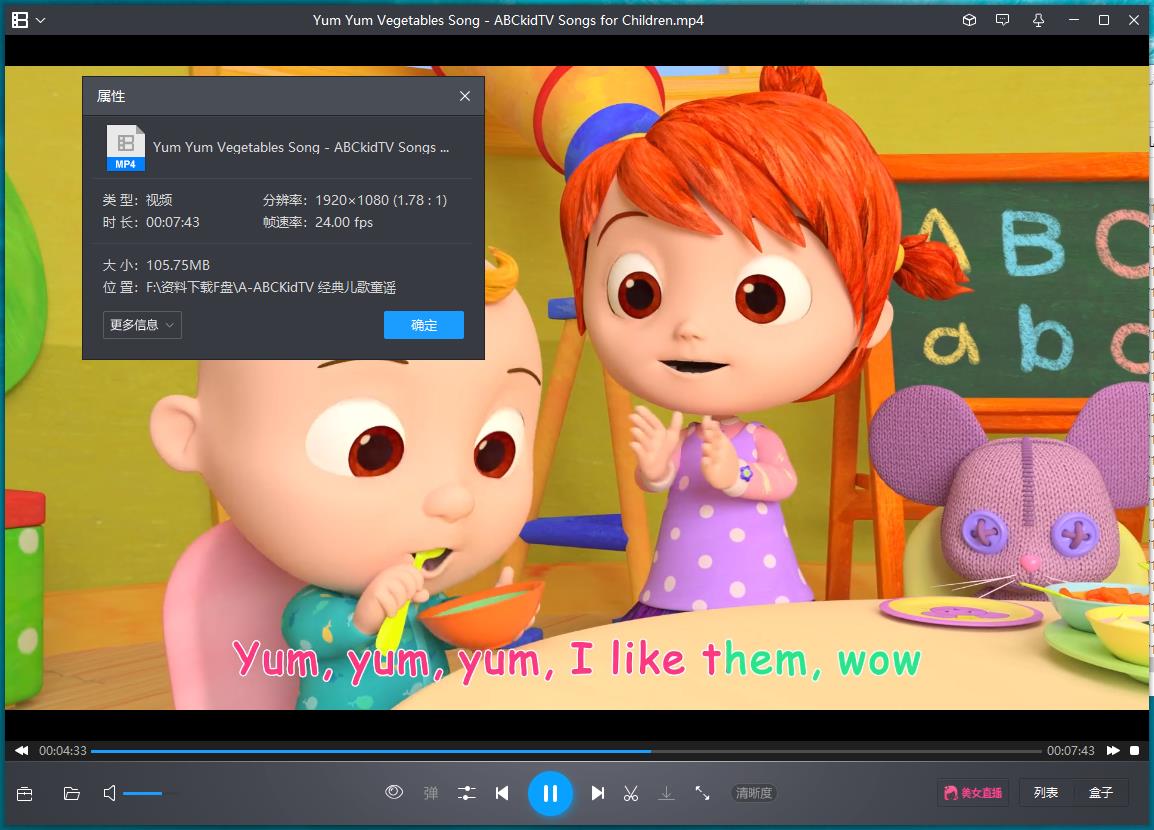Click the MP4 file icon in properties
This screenshot has height=830, width=1154.
pos(126,148)
